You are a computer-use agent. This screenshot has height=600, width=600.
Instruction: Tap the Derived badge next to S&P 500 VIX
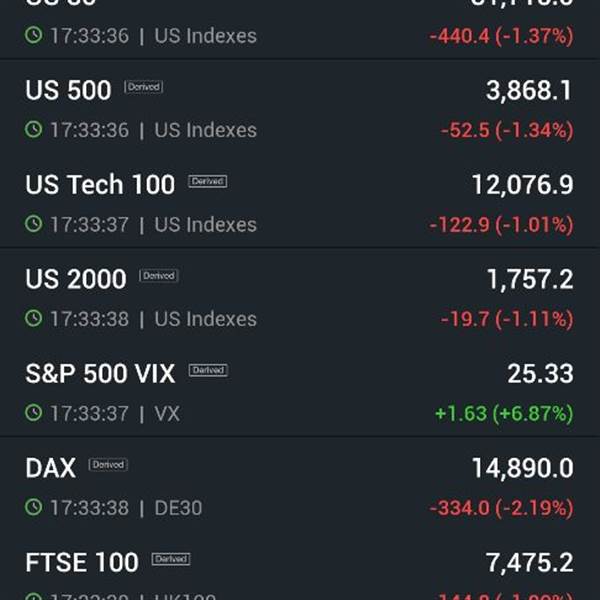point(208,370)
